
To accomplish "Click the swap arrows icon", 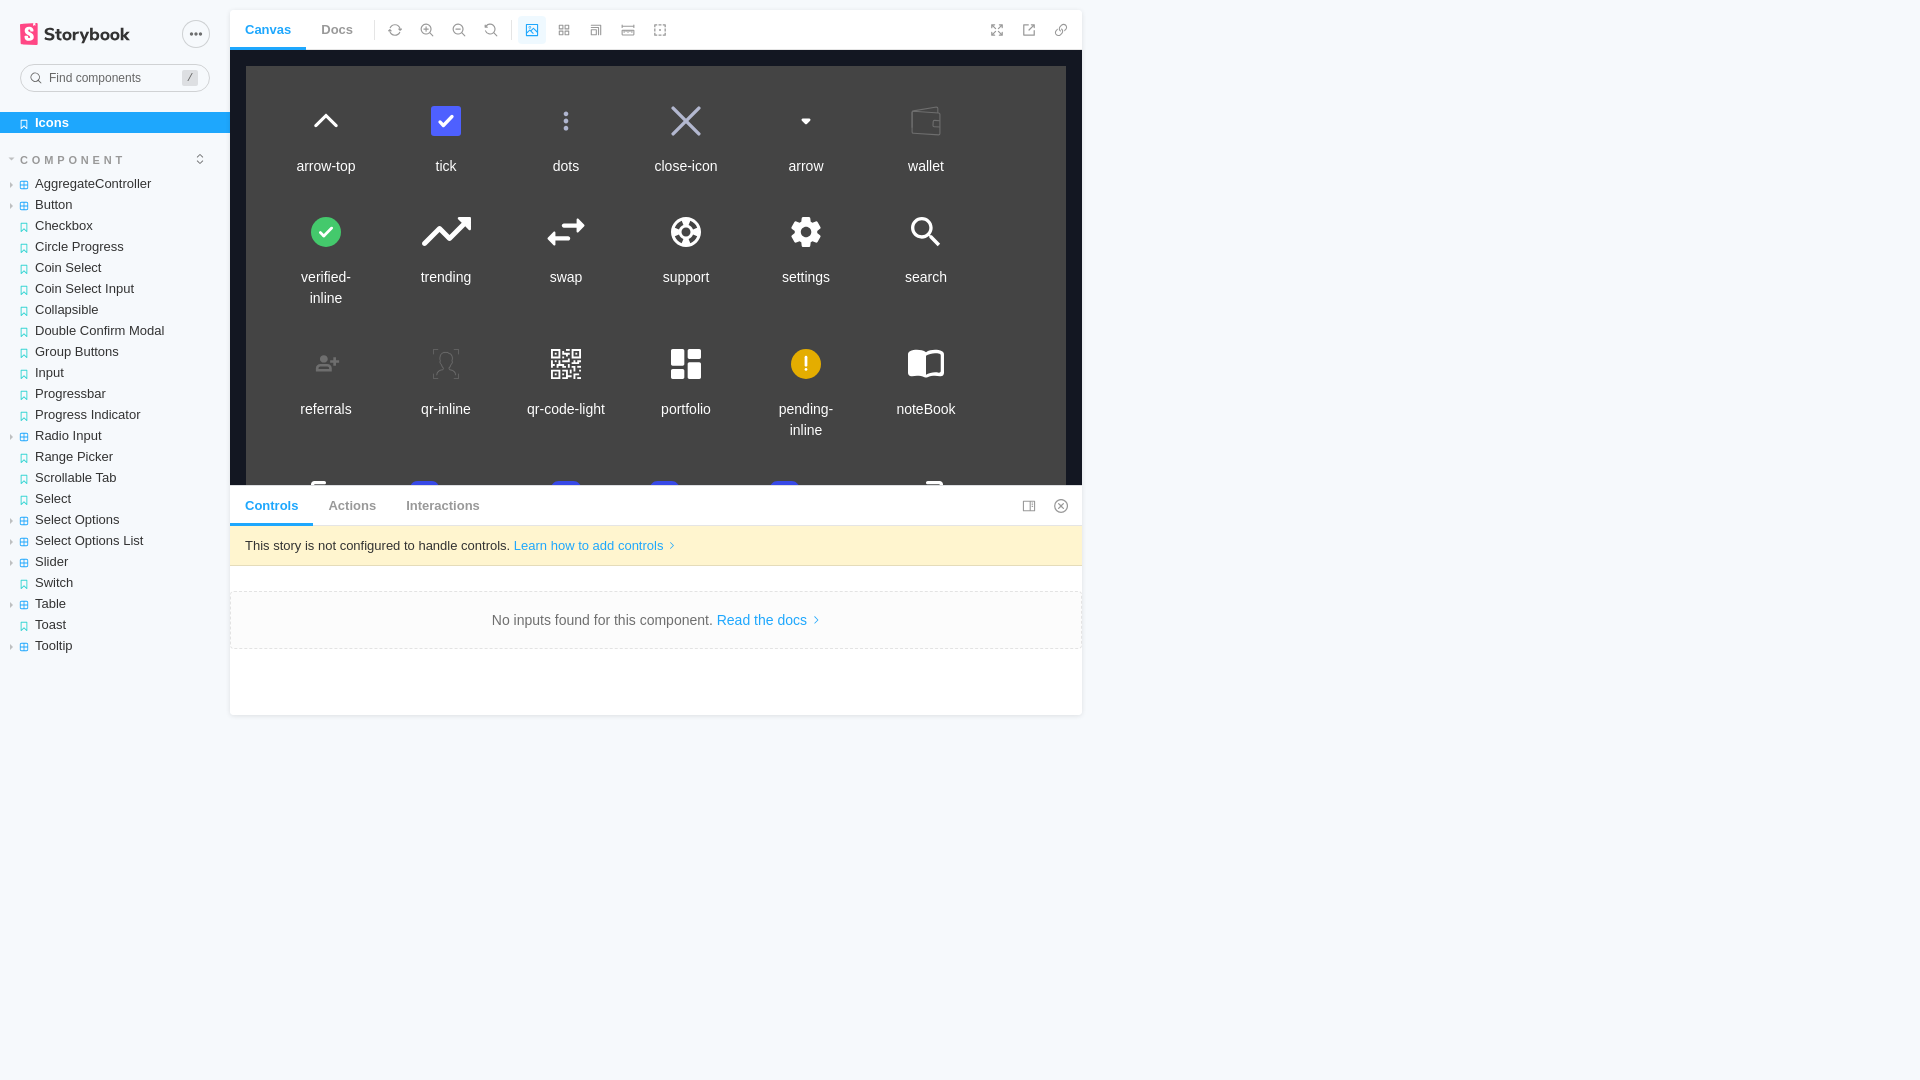I will 566,232.
